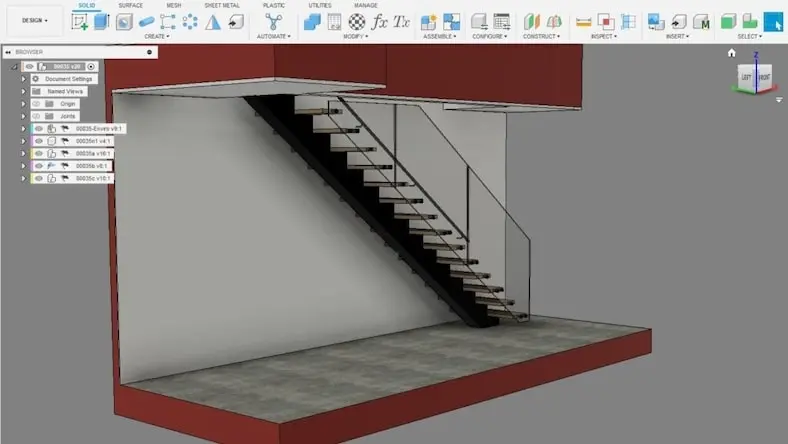Switch to the Surface tab

click(x=131, y=5)
